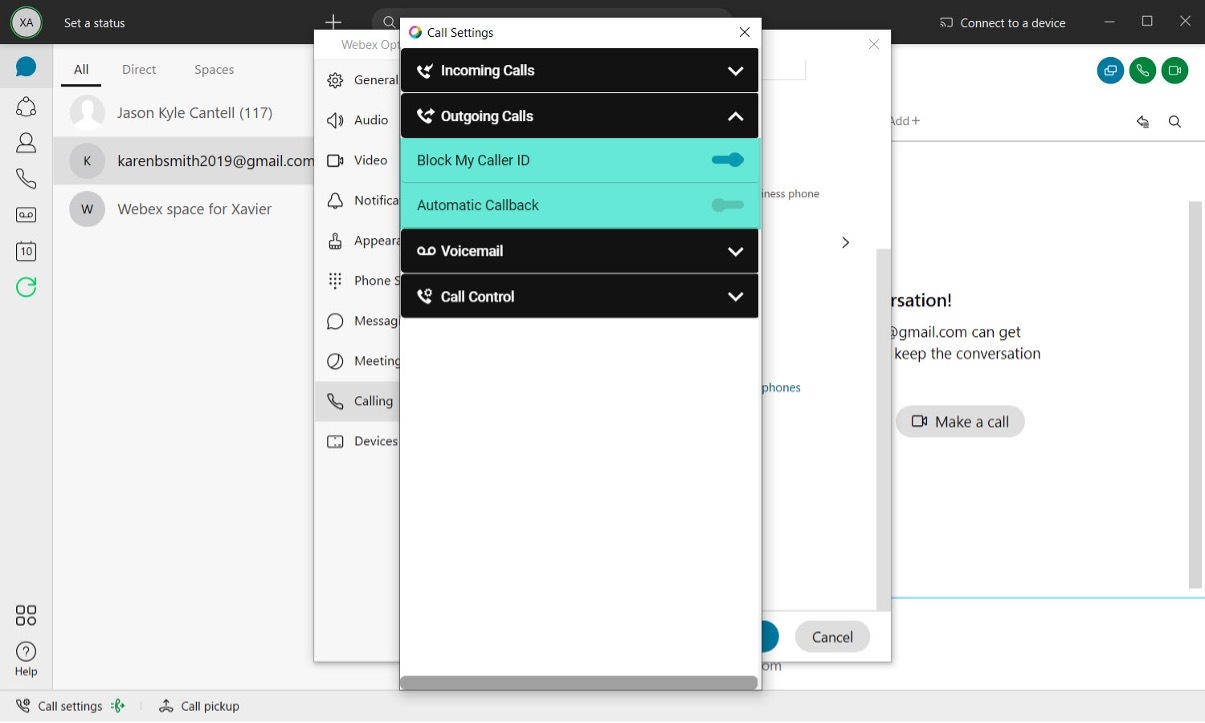Open Devices in Webex Options menu
Image resolution: width=1205 pixels, height=723 pixels.
coord(357,441)
